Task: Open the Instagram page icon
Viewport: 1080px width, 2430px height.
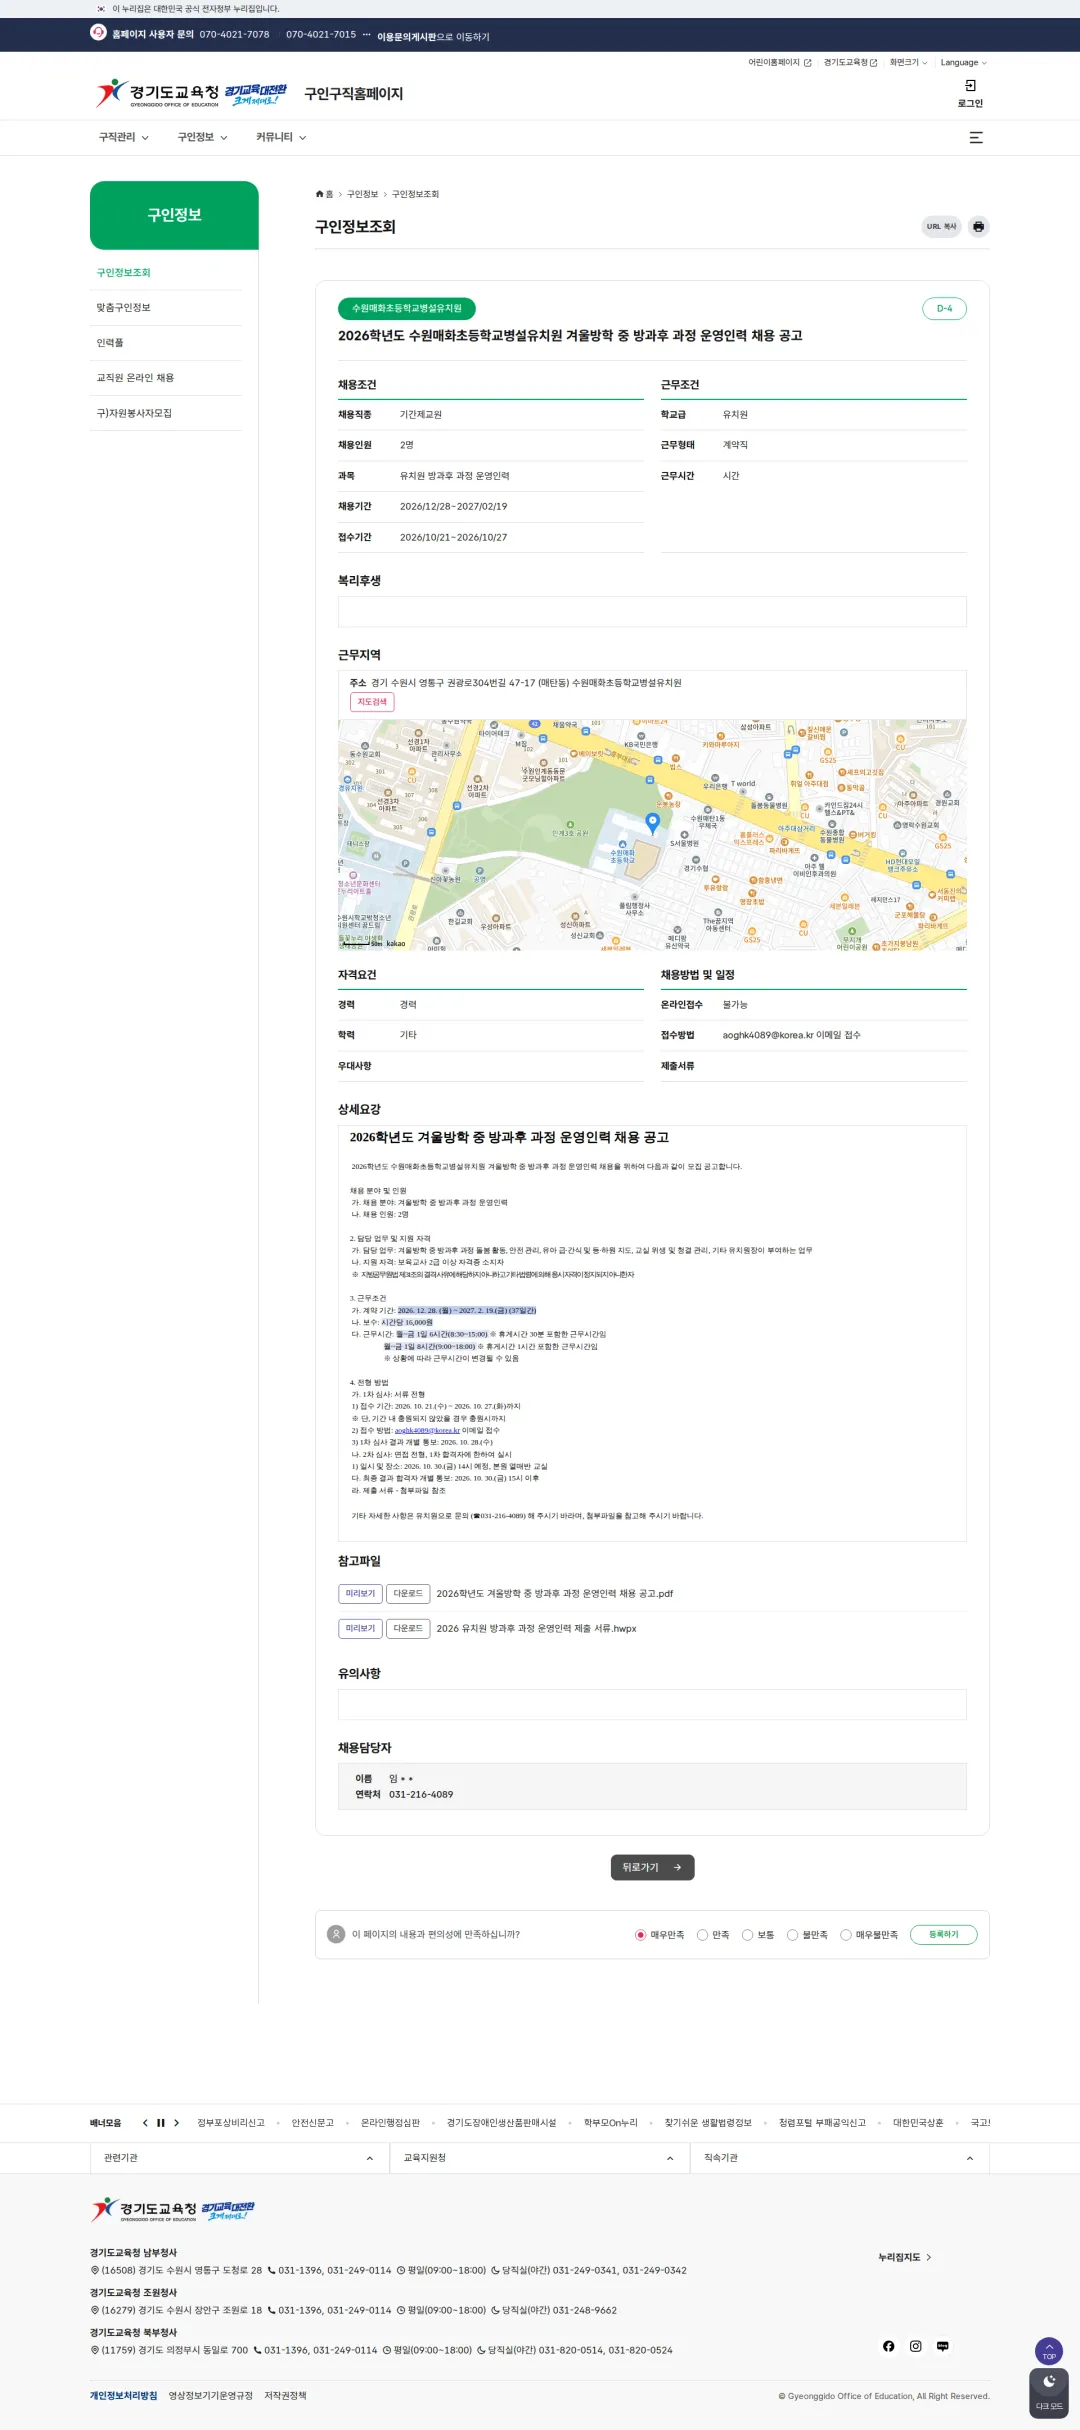Action: pos(915,2346)
